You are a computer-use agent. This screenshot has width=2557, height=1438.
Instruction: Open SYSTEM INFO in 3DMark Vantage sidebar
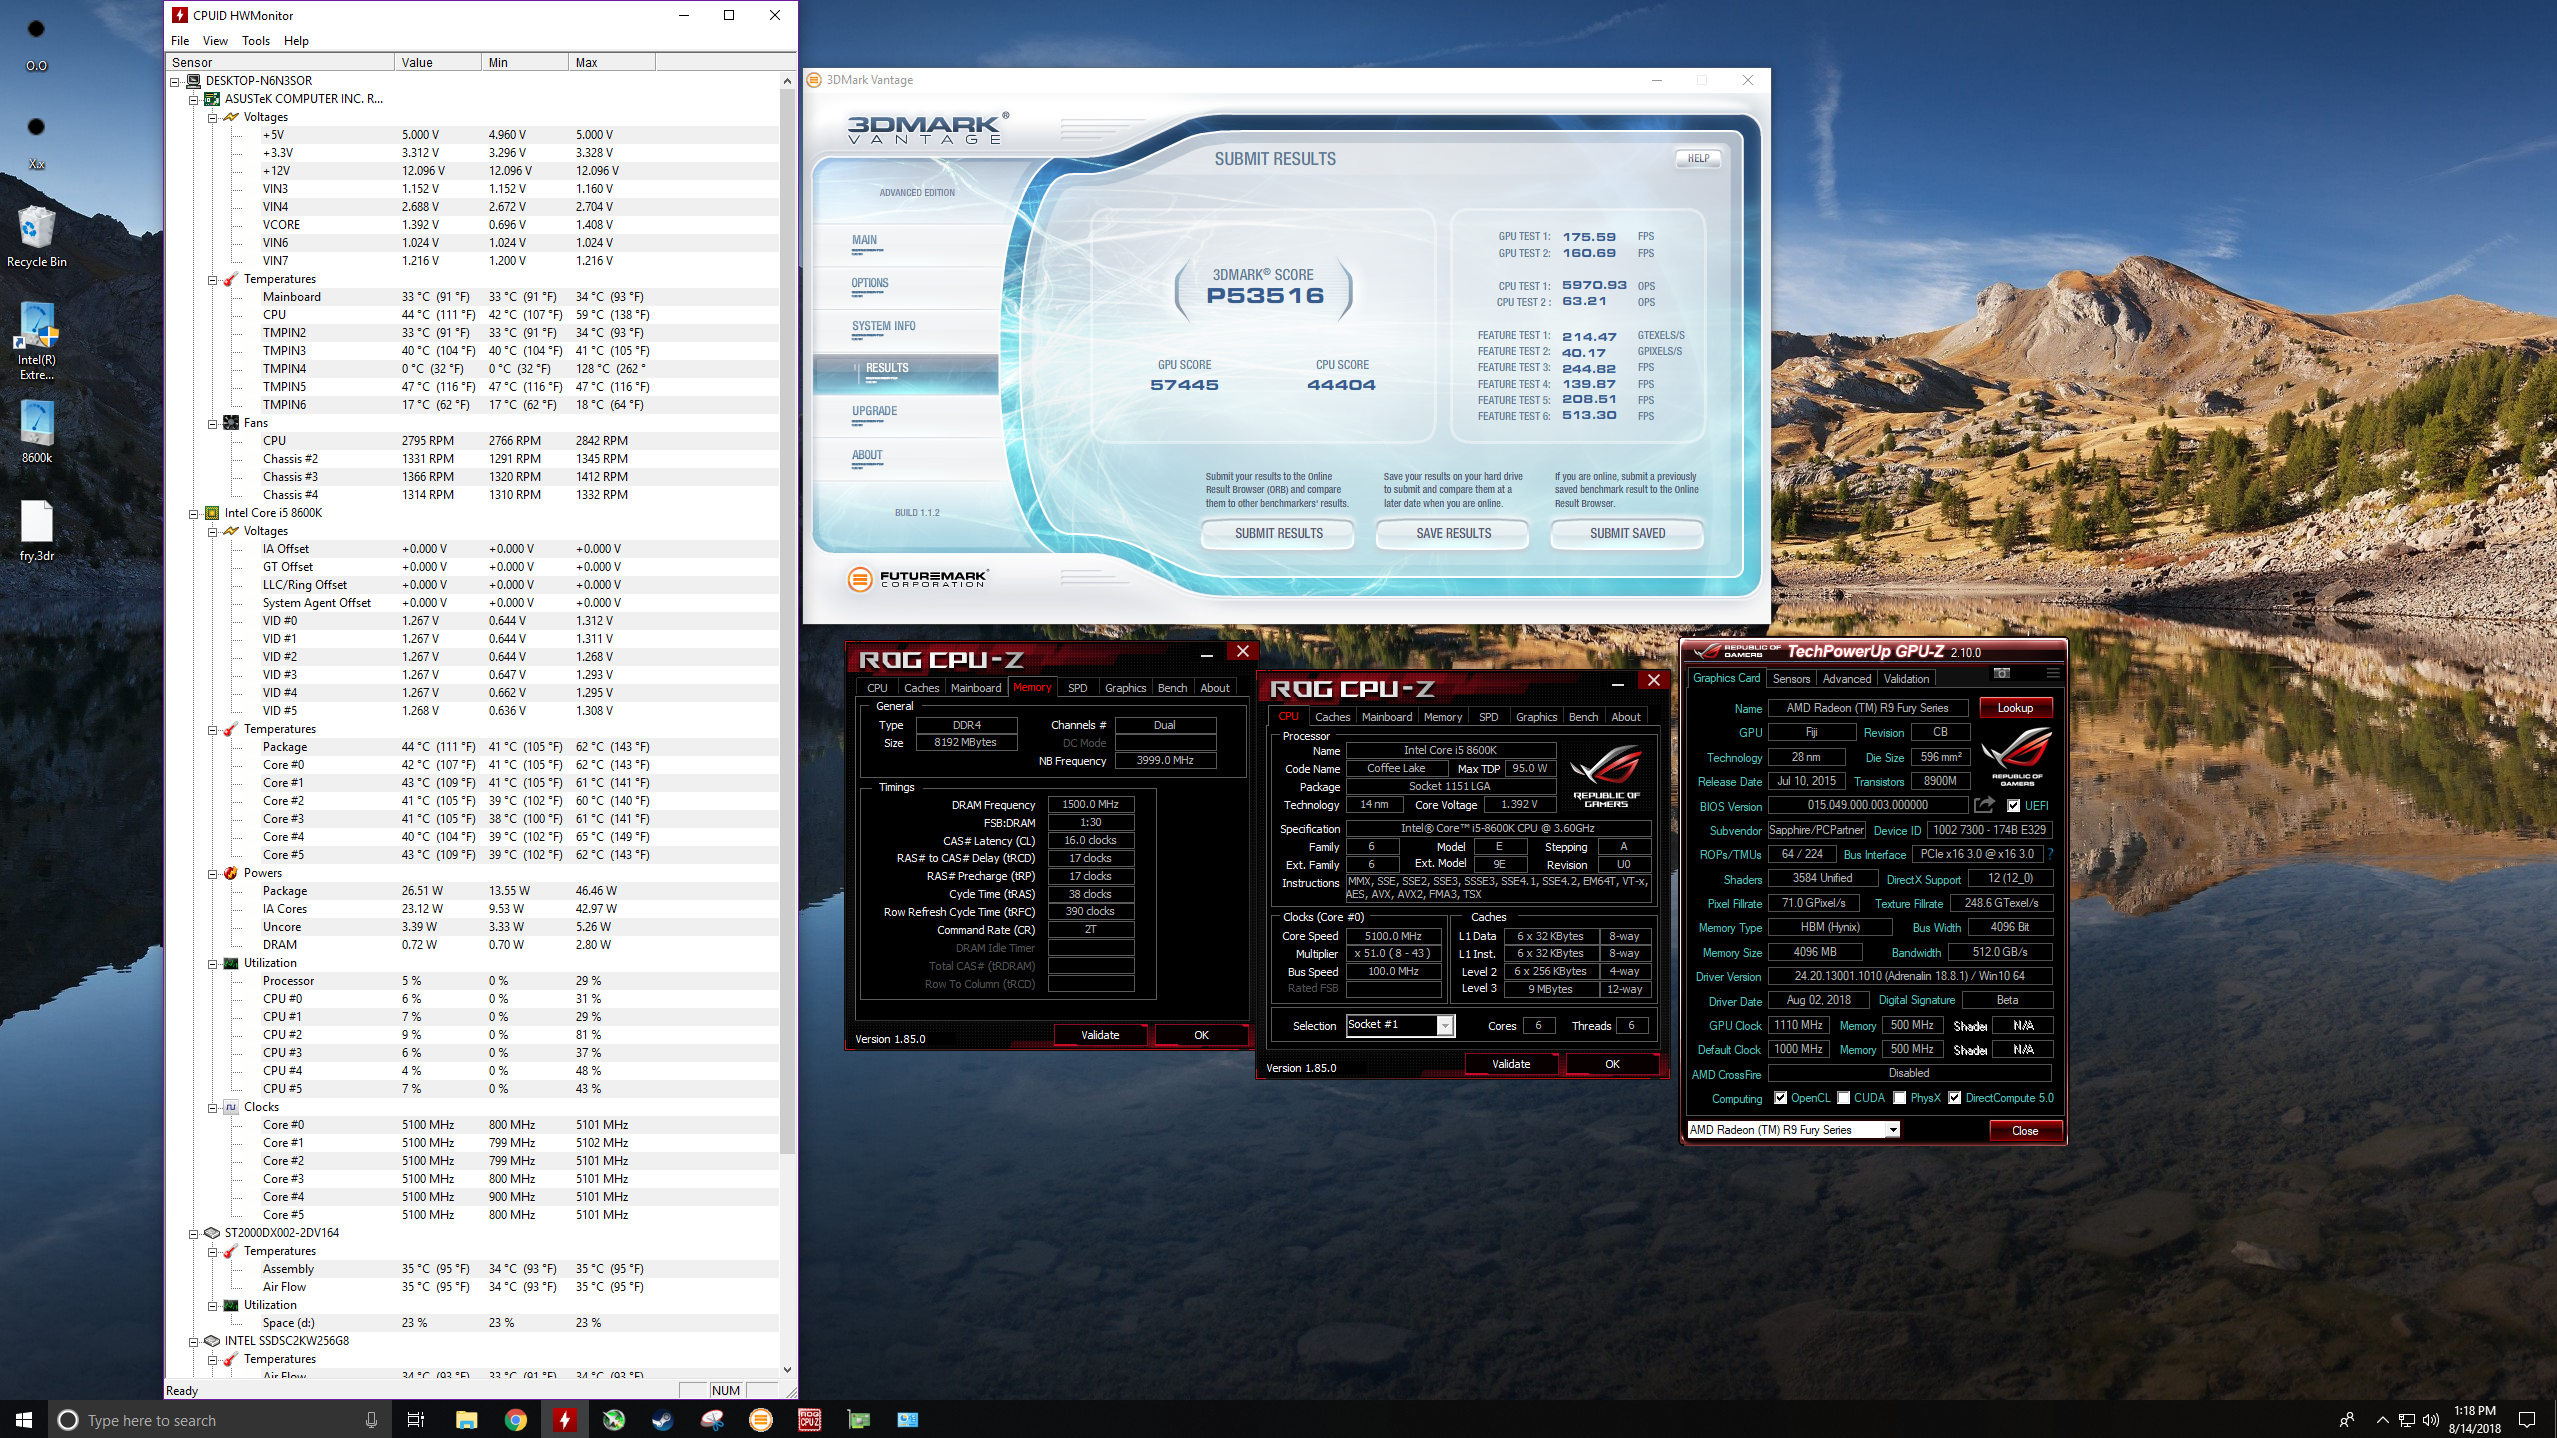(x=883, y=327)
